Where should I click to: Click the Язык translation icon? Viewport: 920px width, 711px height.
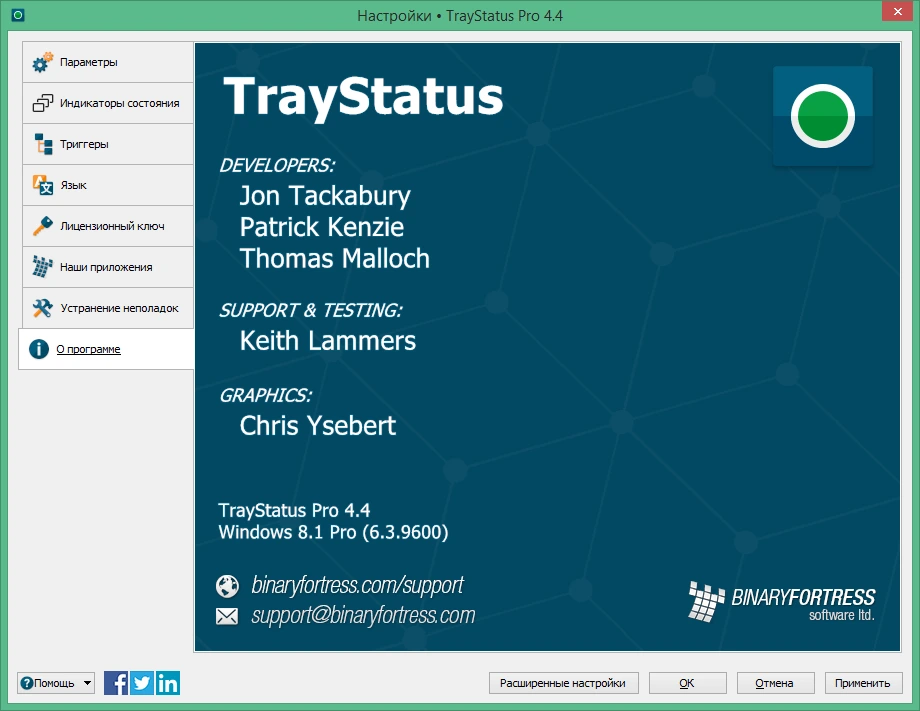click(x=43, y=185)
